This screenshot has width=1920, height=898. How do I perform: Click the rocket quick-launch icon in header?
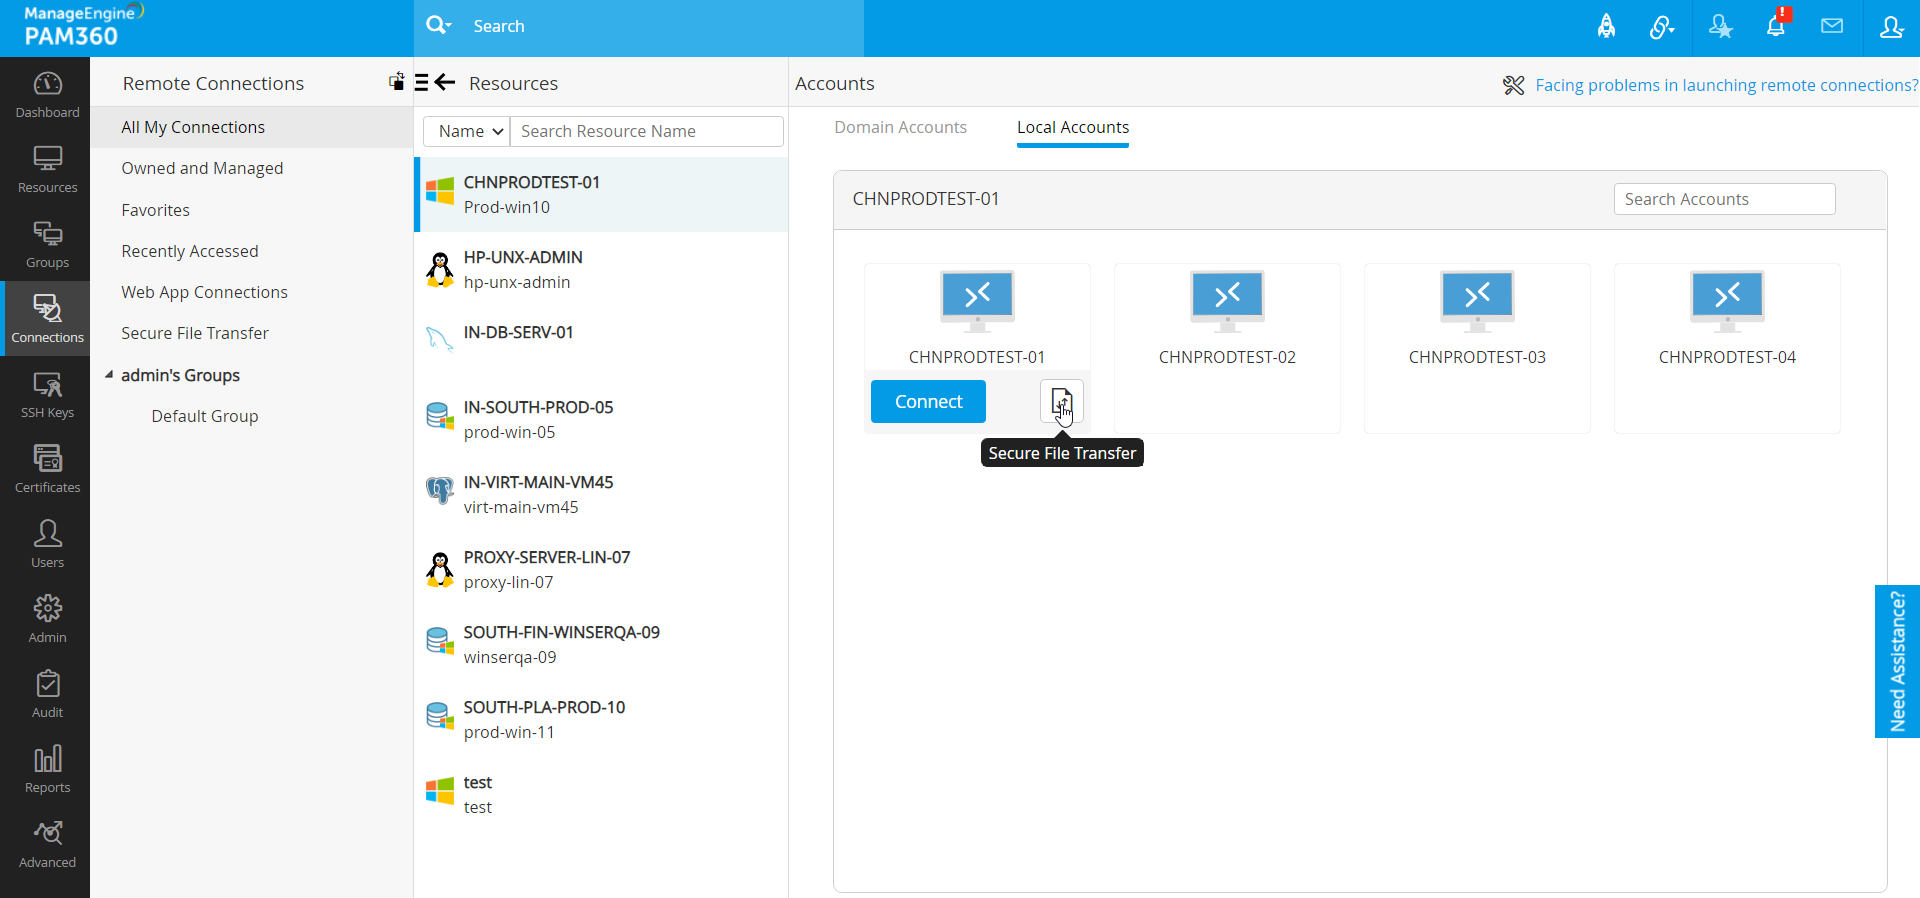coord(1606,27)
